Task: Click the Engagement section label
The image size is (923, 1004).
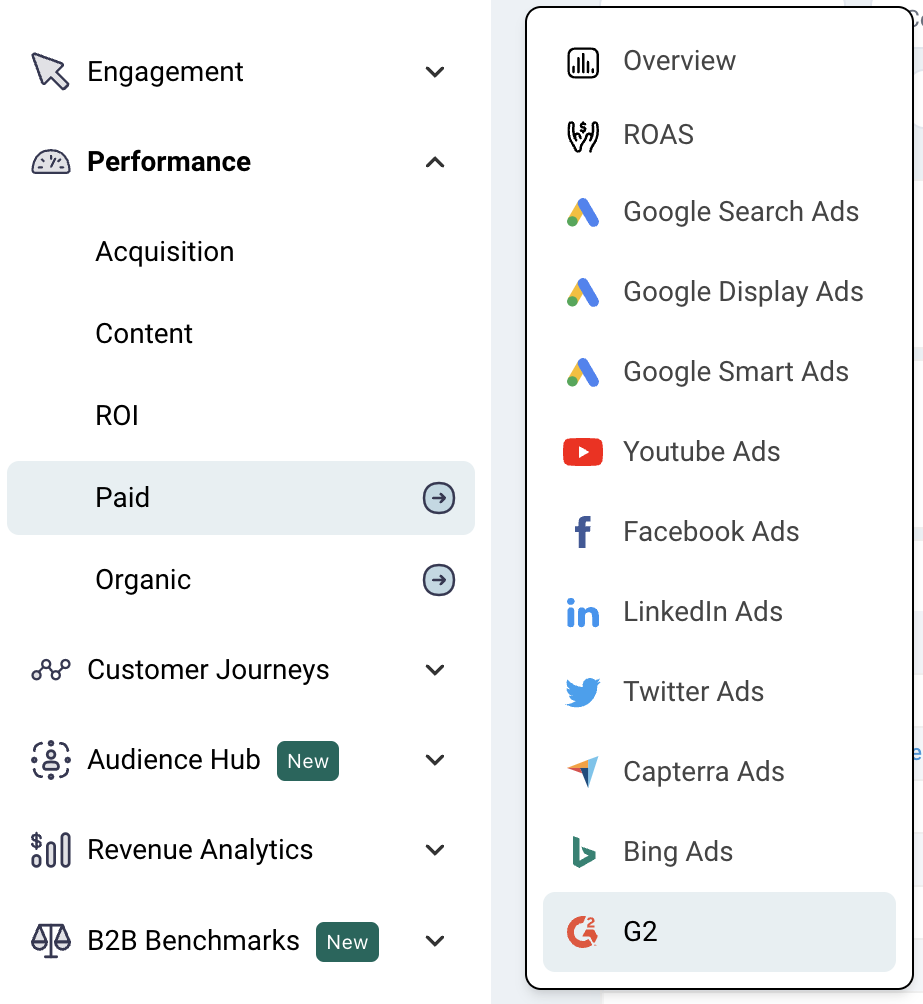Action: pos(165,72)
